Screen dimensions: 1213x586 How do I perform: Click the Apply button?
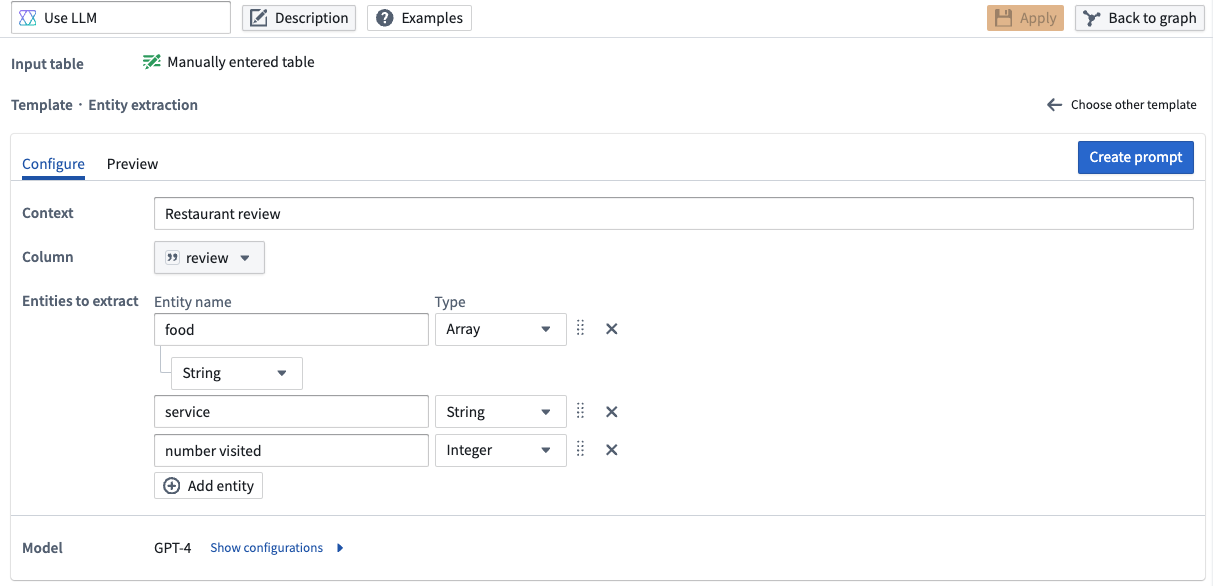tap(1025, 18)
